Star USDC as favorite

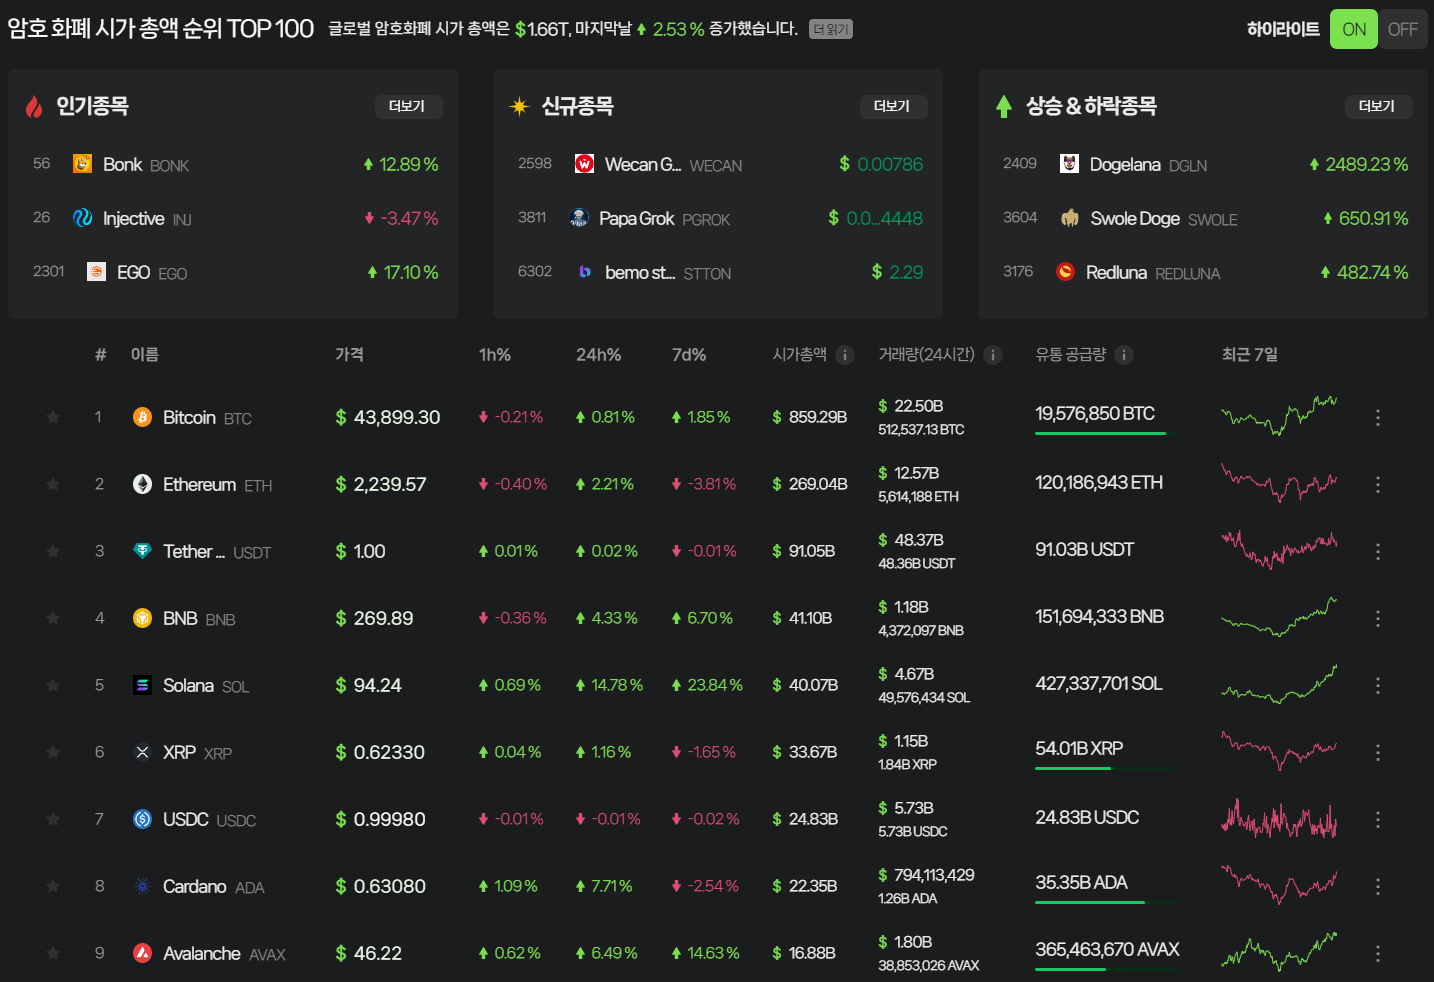pyautogui.click(x=53, y=819)
